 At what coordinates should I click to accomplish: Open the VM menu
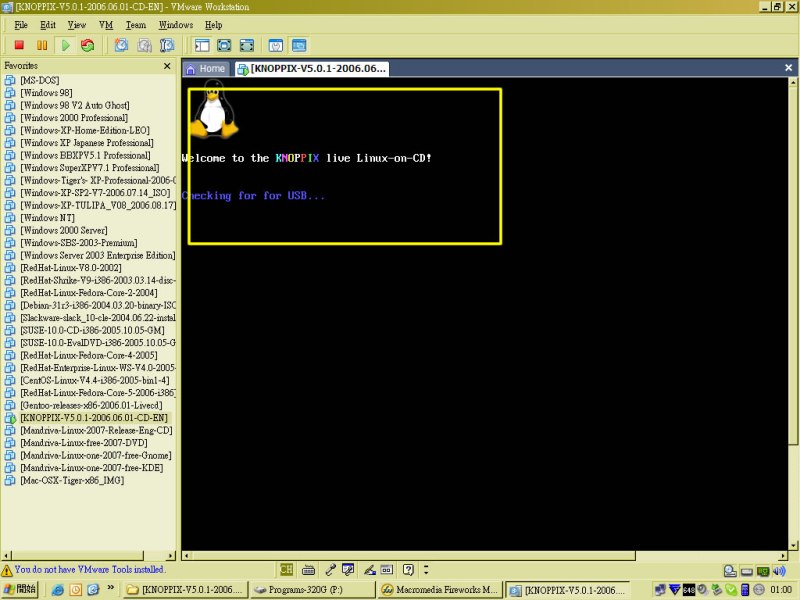tap(106, 24)
